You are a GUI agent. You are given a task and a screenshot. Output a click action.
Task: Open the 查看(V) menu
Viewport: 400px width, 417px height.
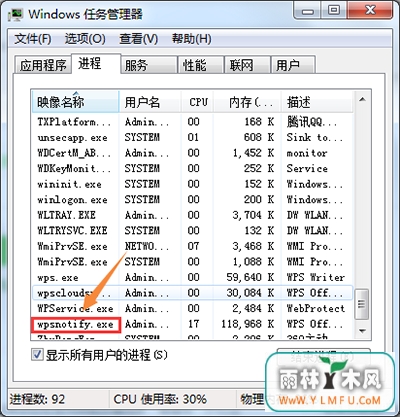pyautogui.click(x=138, y=39)
